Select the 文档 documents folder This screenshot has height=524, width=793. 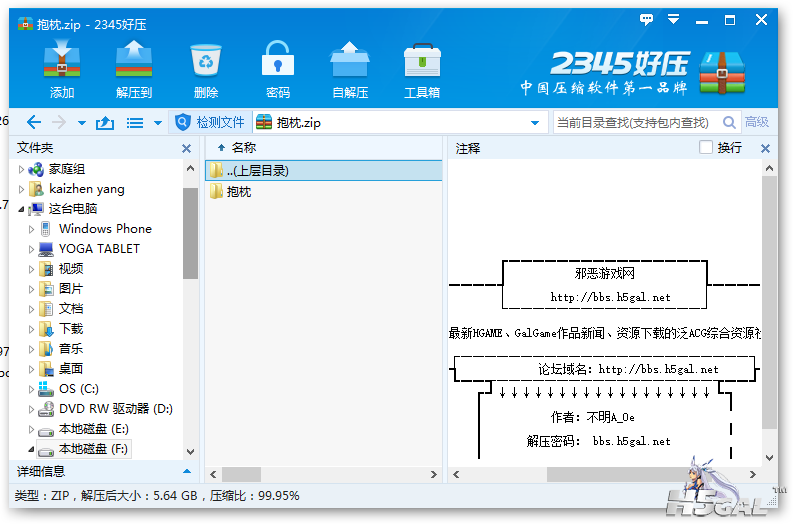[71, 309]
